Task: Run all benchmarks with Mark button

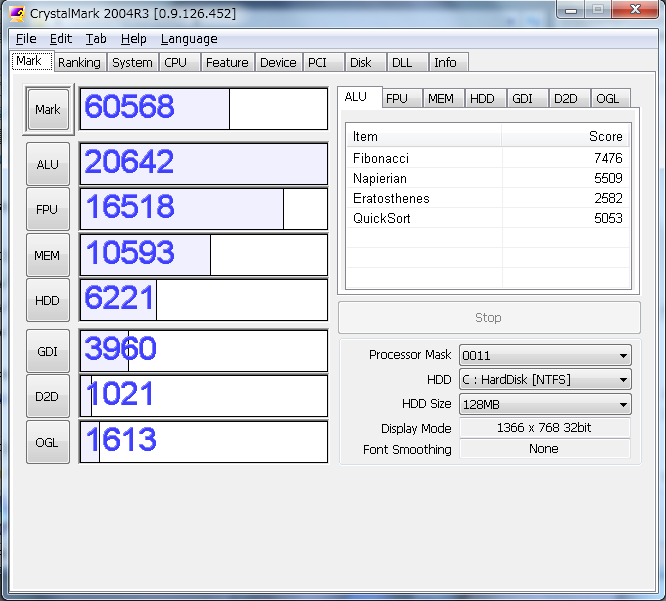Action: point(48,110)
